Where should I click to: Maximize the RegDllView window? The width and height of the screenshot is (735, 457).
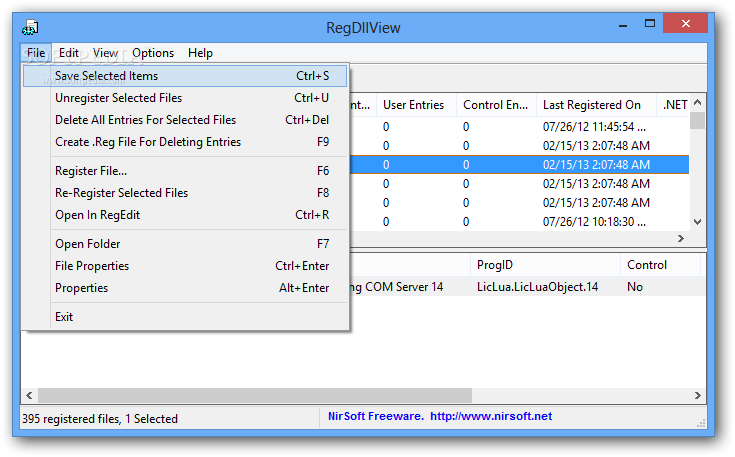coord(650,23)
